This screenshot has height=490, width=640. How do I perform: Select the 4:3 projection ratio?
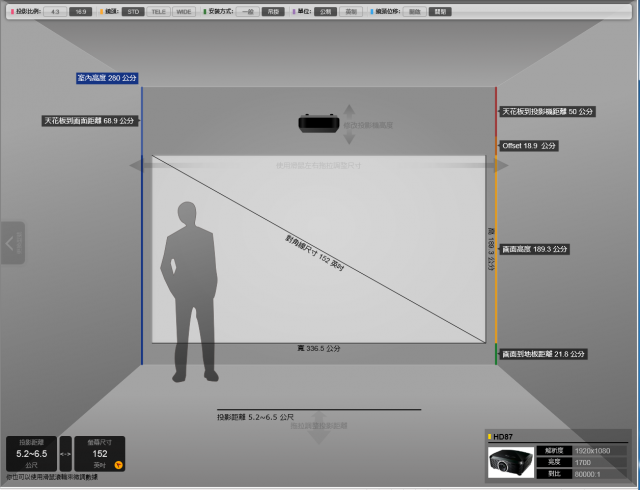click(55, 11)
